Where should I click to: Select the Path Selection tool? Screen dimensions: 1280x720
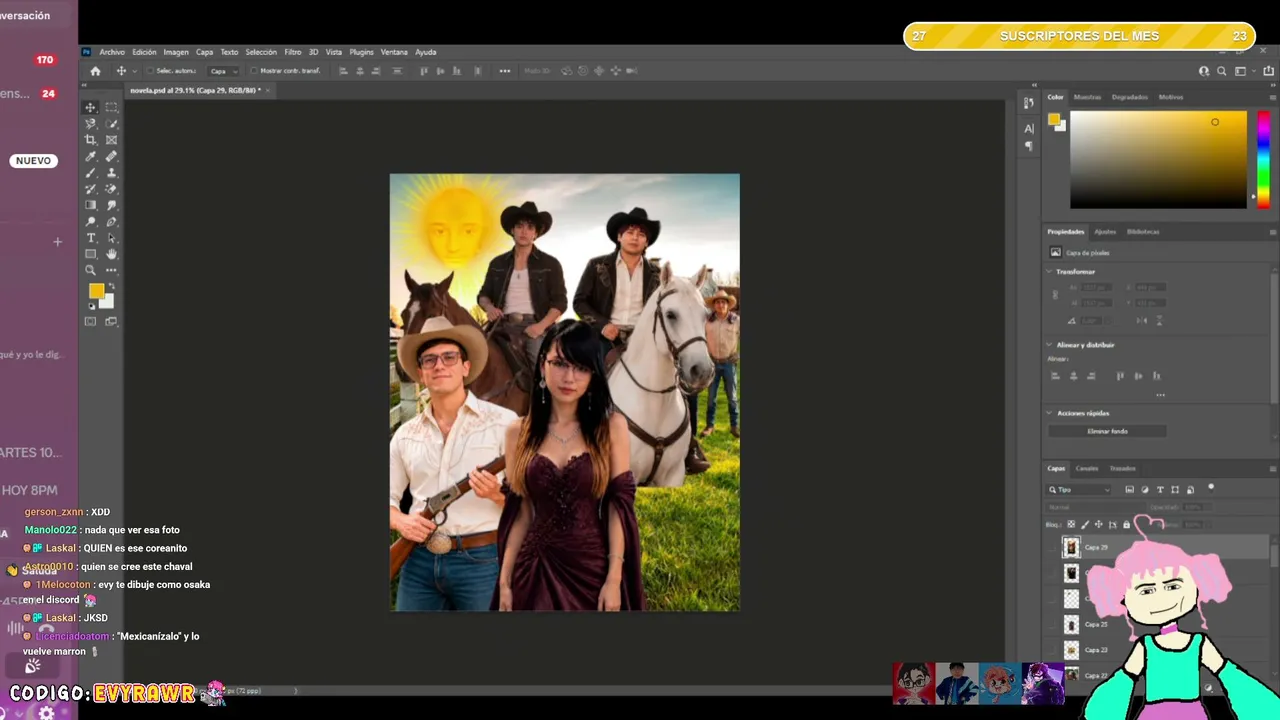111,238
